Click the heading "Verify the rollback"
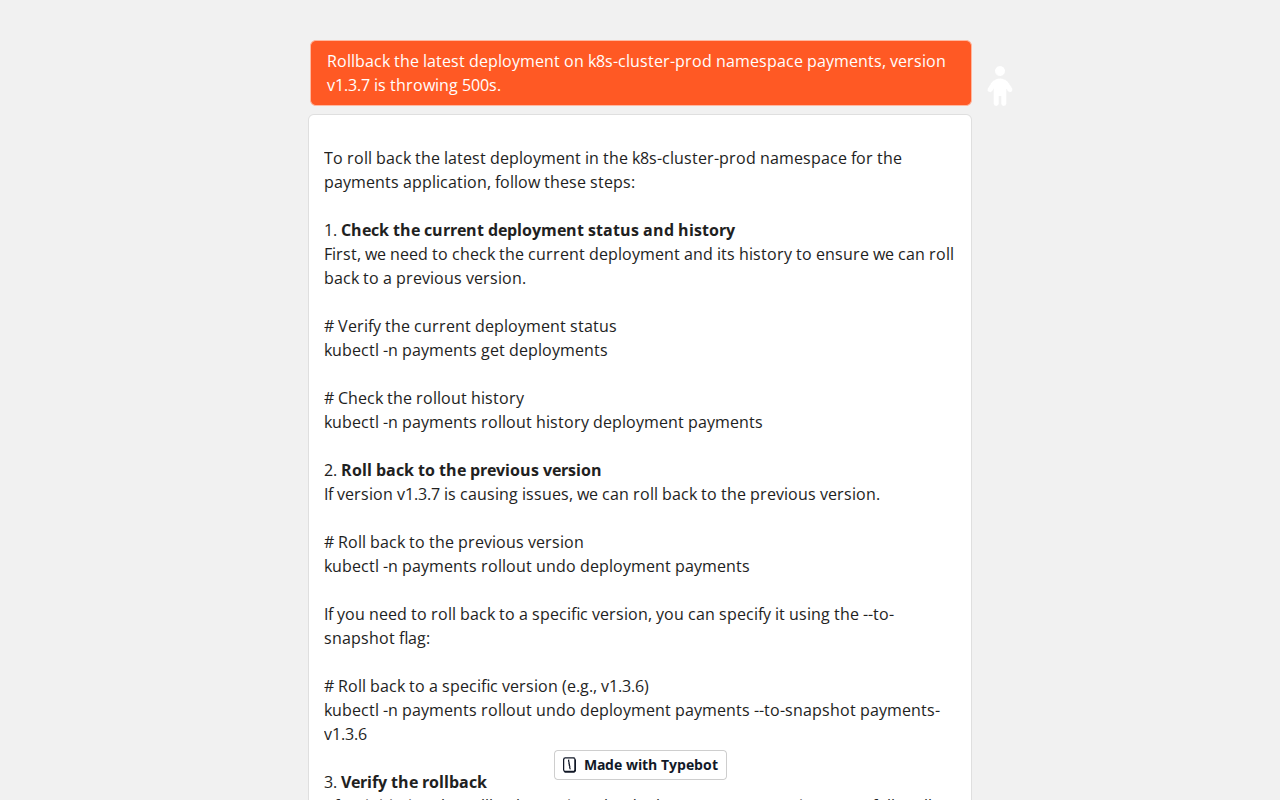This screenshot has width=1280, height=800. click(413, 781)
